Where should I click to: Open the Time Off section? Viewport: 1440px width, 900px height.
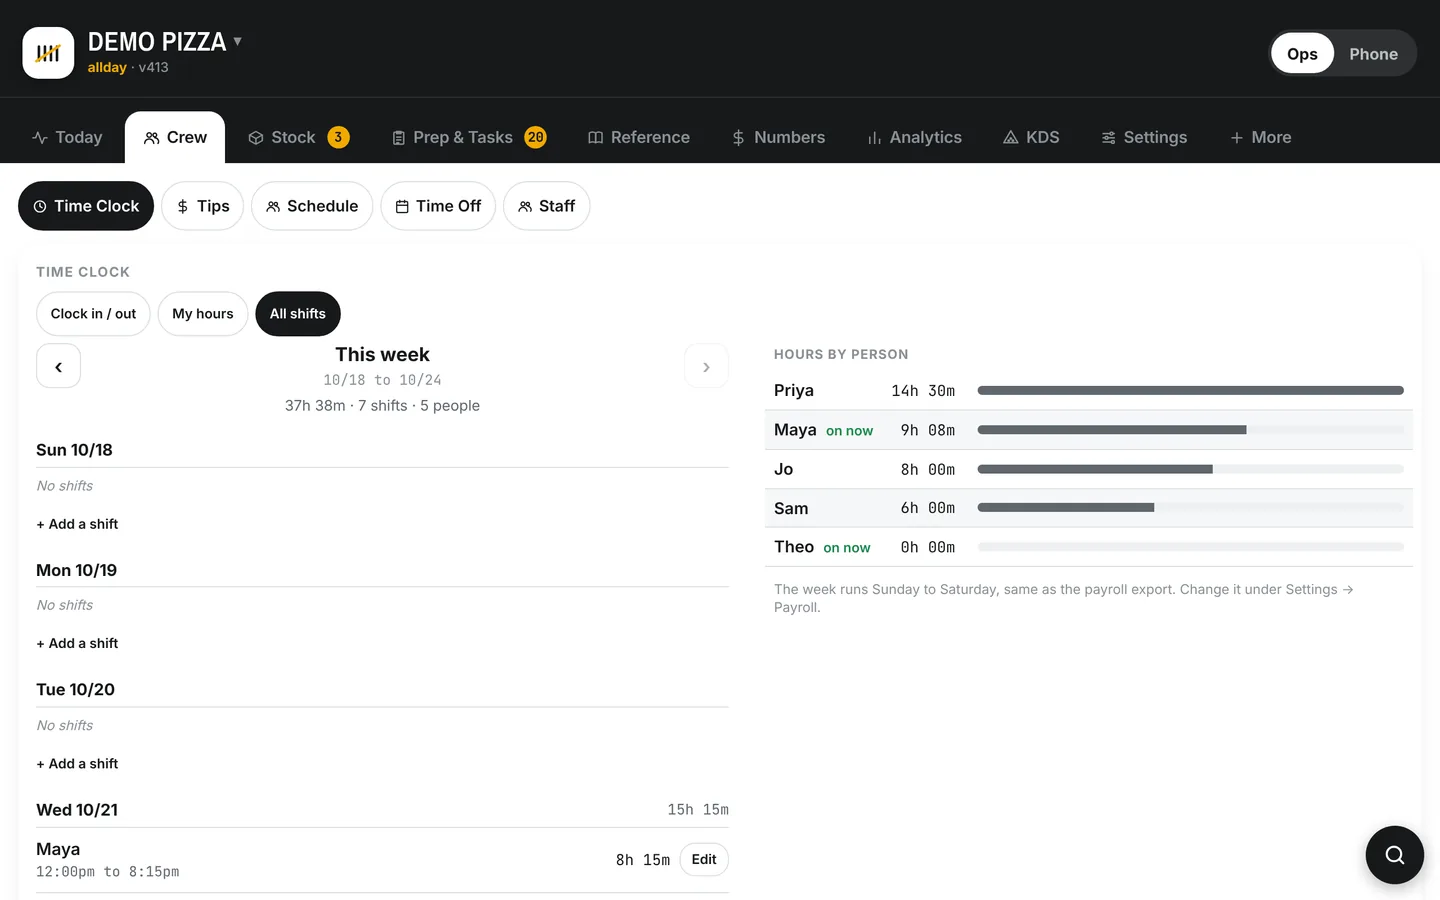[x=438, y=206]
